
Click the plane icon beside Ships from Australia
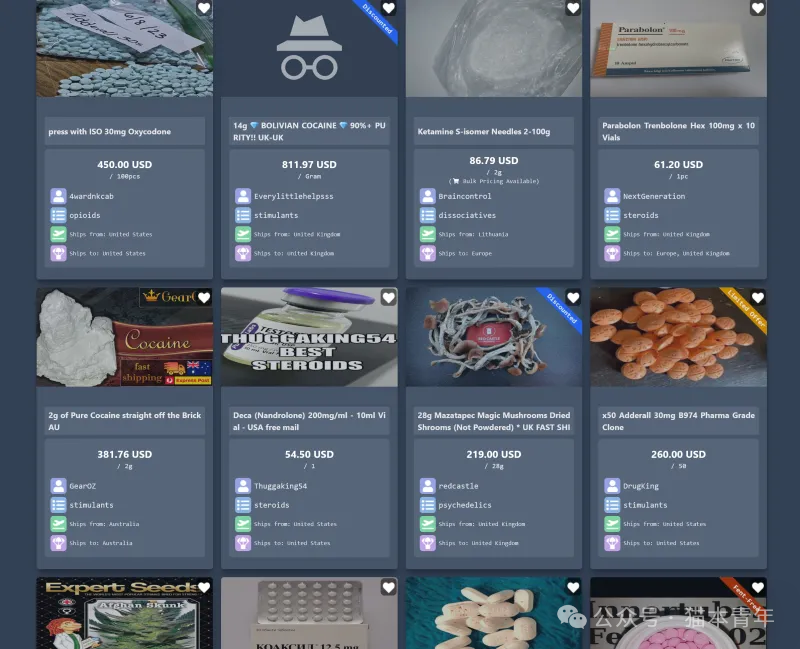tap(58, 524)
